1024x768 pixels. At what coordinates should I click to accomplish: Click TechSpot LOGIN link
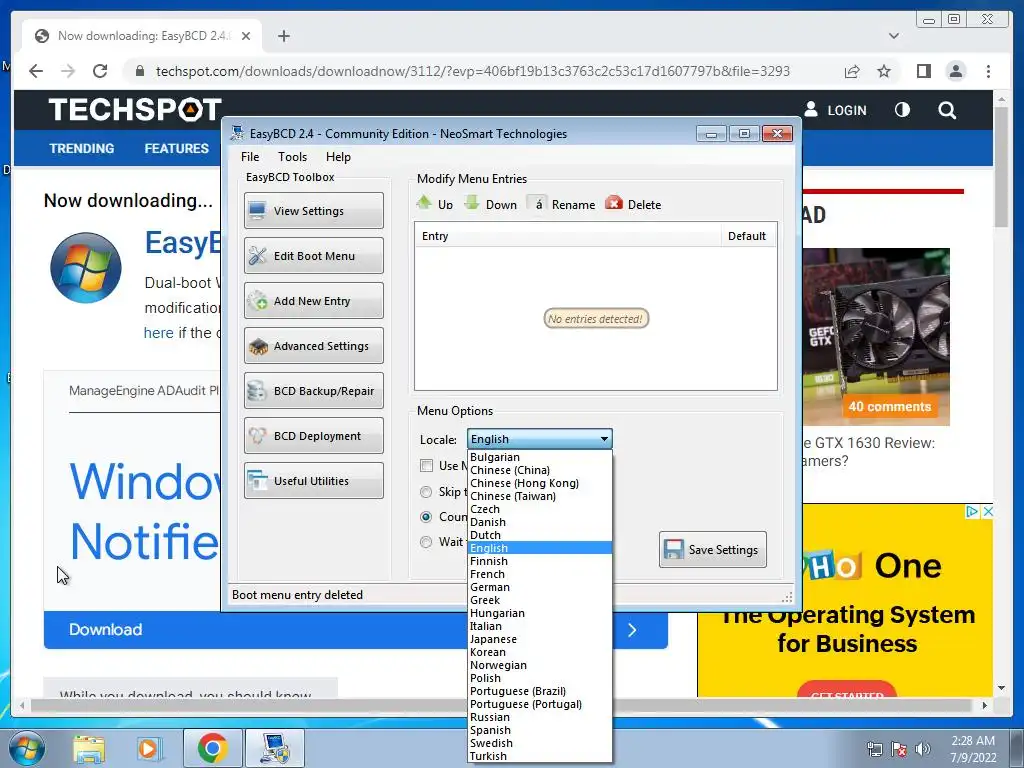835,110
